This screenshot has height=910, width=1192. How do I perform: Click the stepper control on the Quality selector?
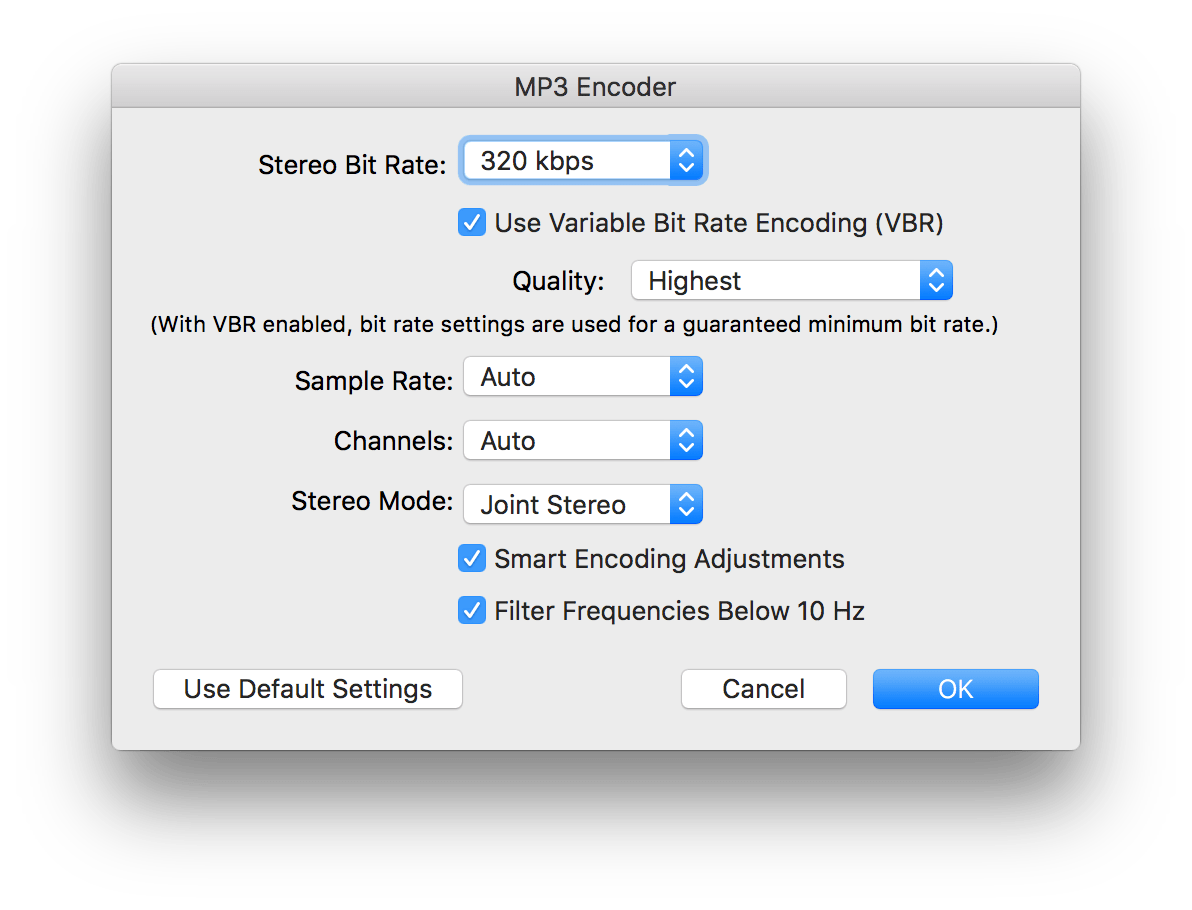coord(936,280)
